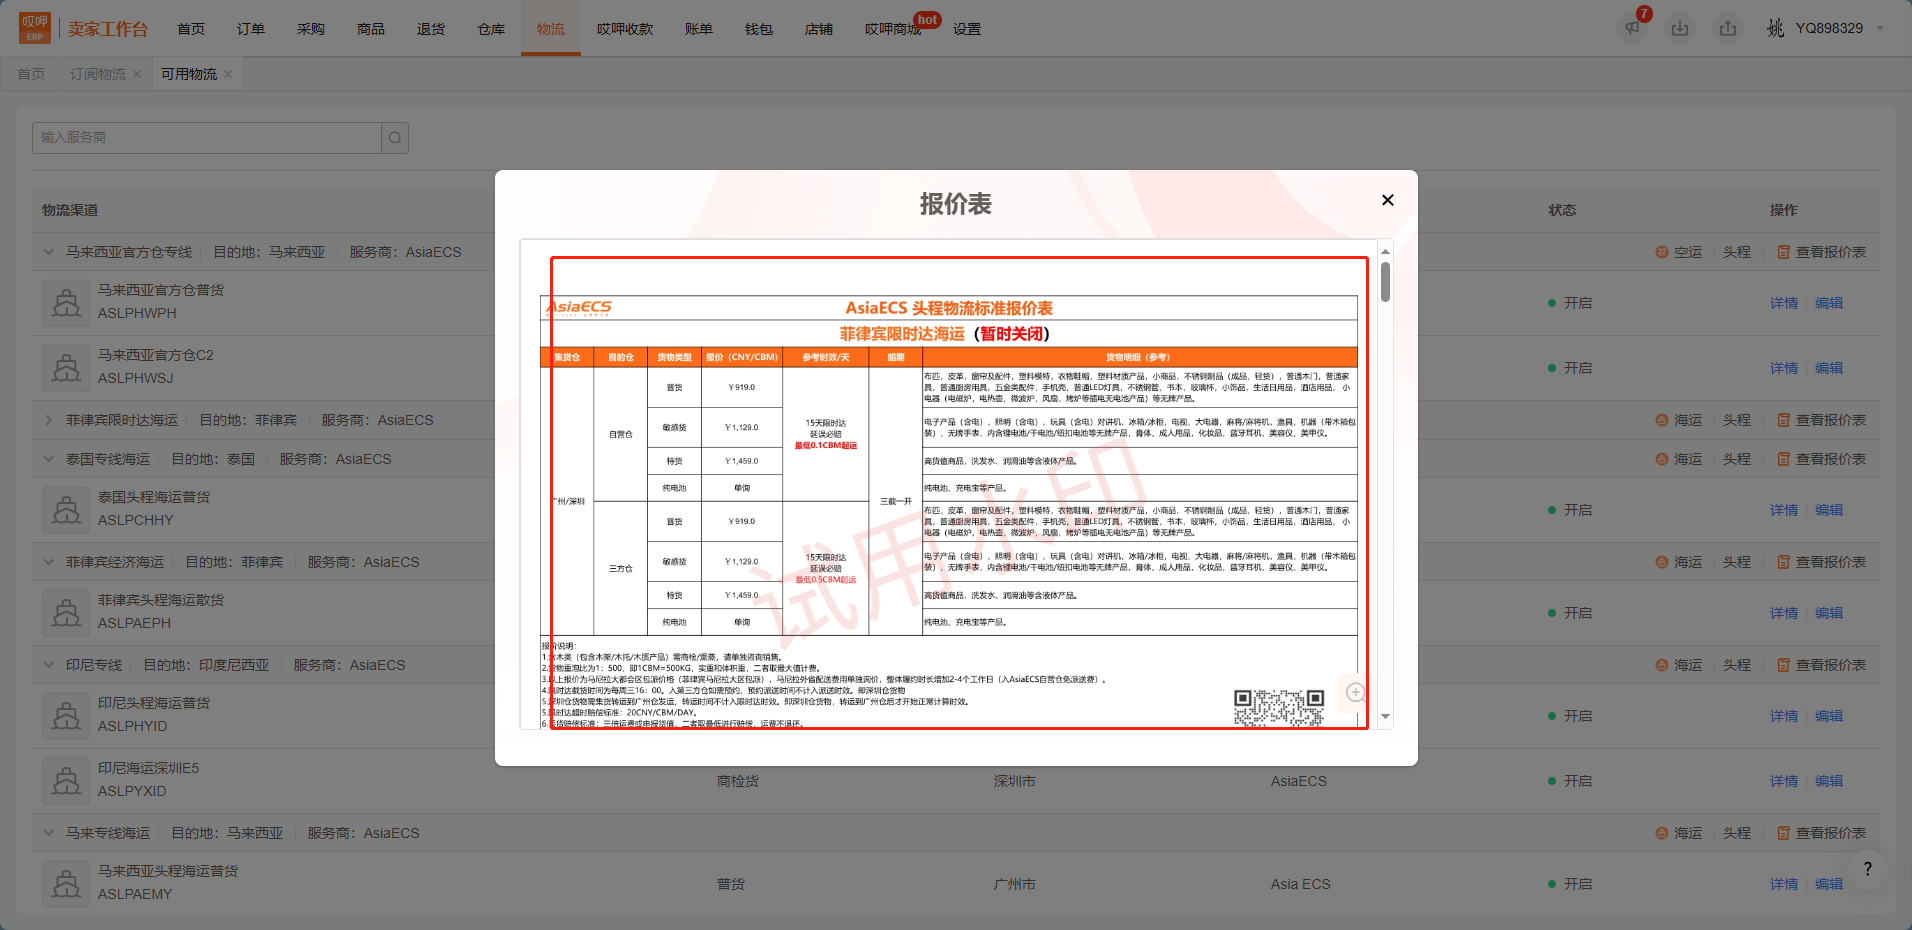1912x930 pixels.
Task: Open the 订单 menu
Action: (x=251, y=29)
